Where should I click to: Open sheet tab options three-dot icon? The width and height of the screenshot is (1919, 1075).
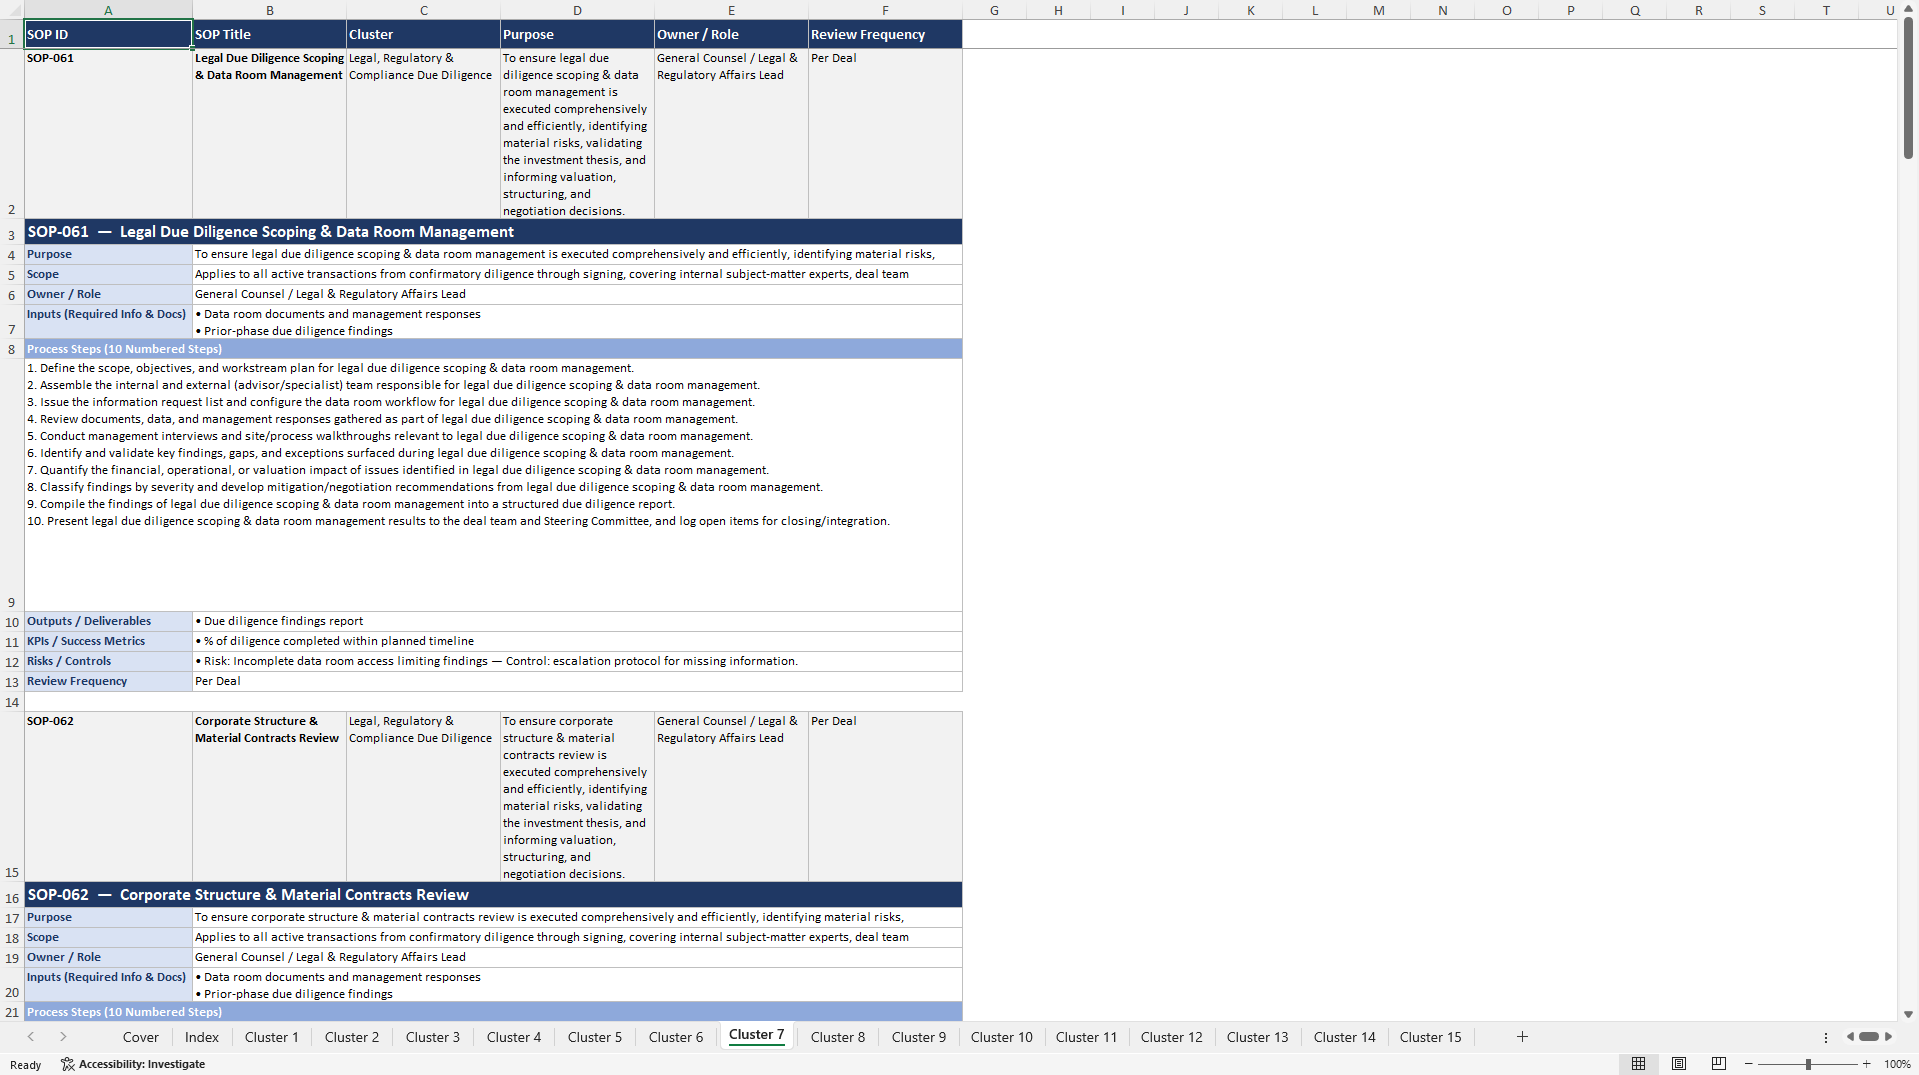[1825, 1037]
